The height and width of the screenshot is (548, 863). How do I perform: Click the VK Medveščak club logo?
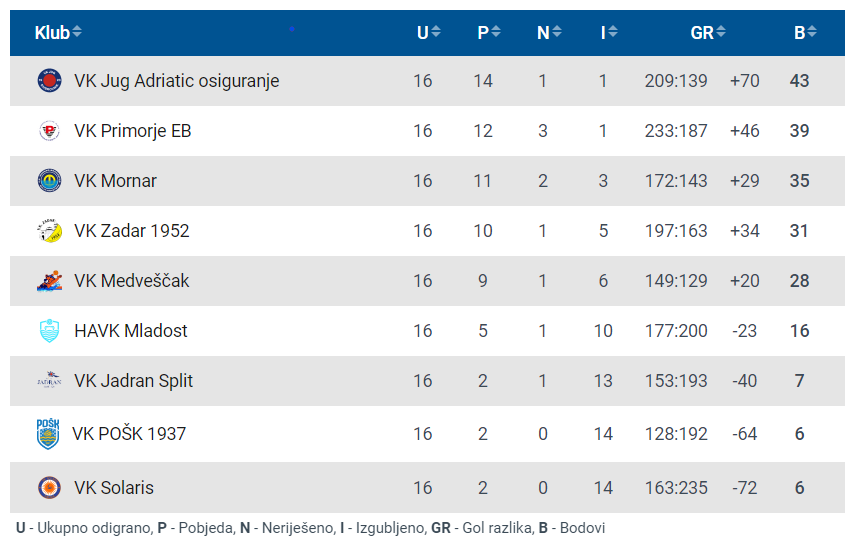[x=49, y=281]
